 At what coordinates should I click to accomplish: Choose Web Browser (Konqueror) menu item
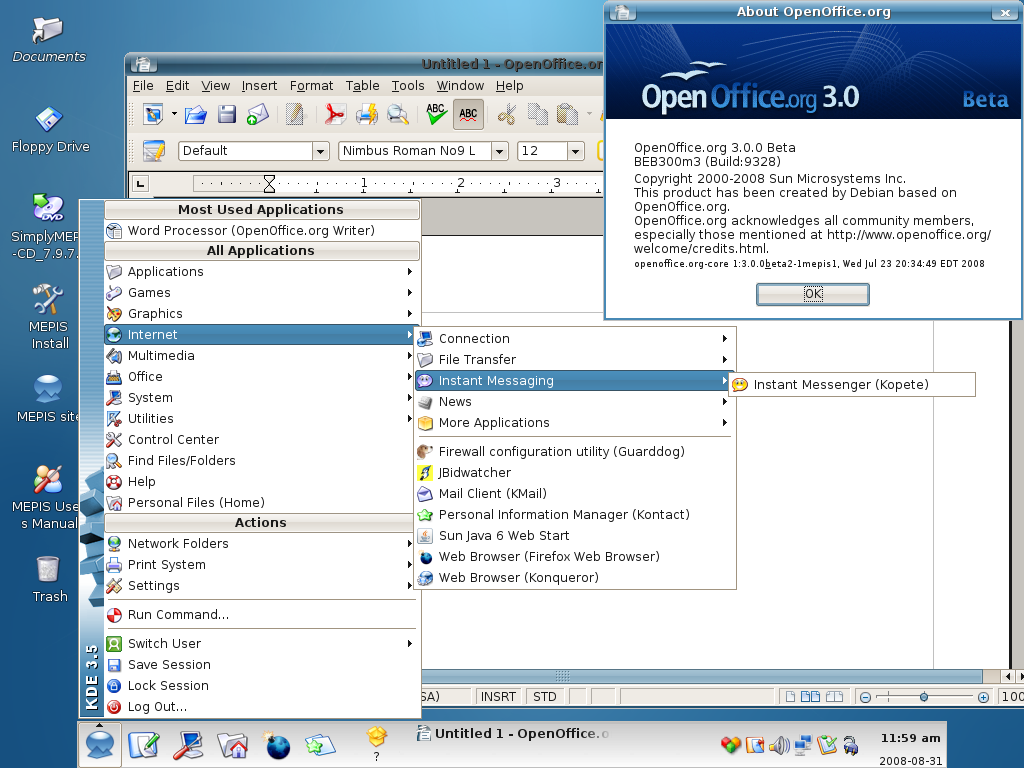point(575,577)
